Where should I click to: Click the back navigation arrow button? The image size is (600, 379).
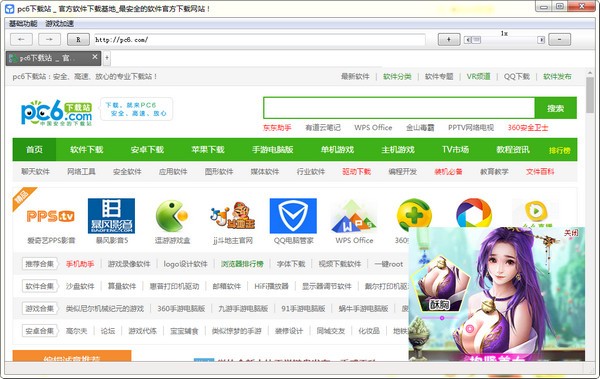click(x=21, y=39)
